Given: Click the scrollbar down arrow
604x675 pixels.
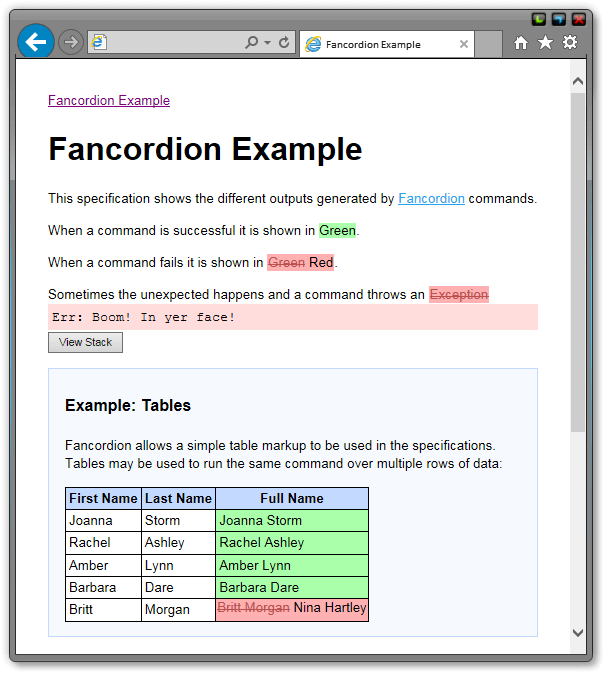Looking at the screenshot, I should click(578, 632).
